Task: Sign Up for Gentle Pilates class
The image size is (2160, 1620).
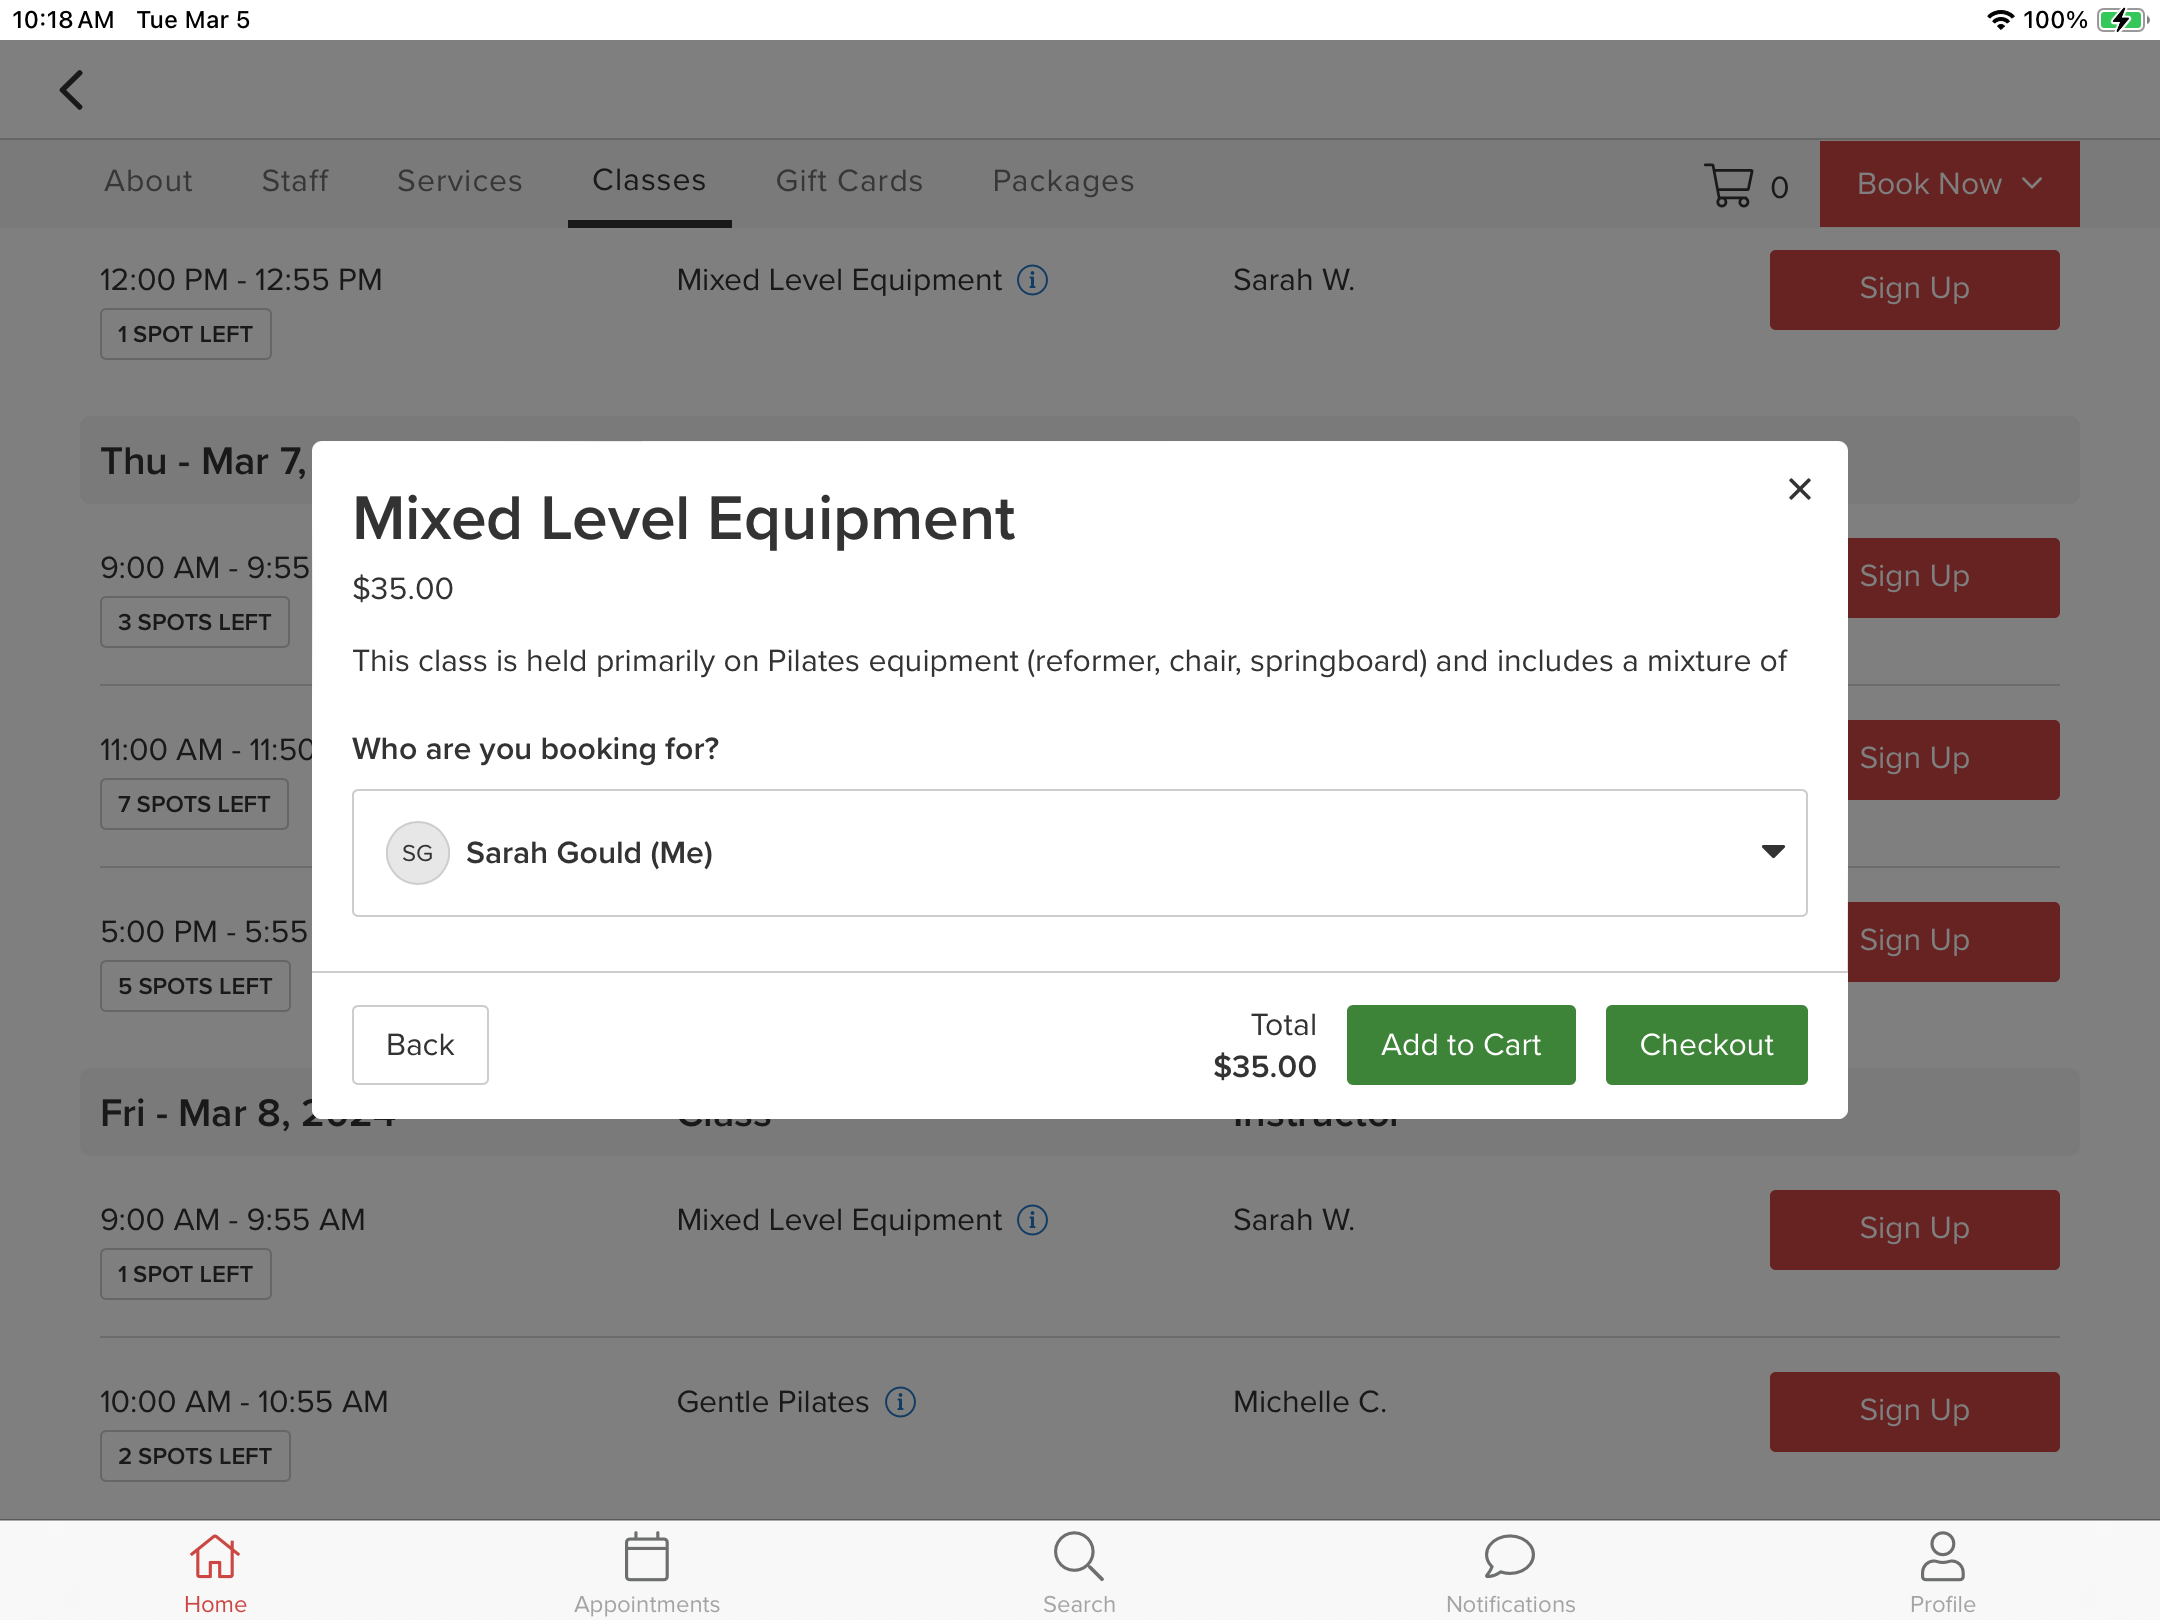Action: (x=1914, y=1411)
